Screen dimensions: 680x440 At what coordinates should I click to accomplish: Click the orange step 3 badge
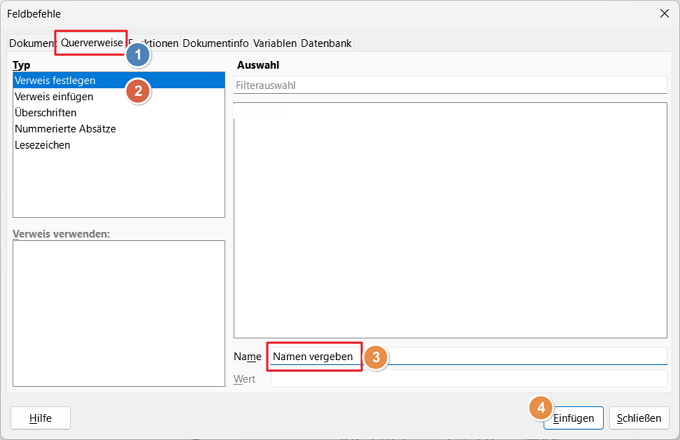[x=375, y=357]
